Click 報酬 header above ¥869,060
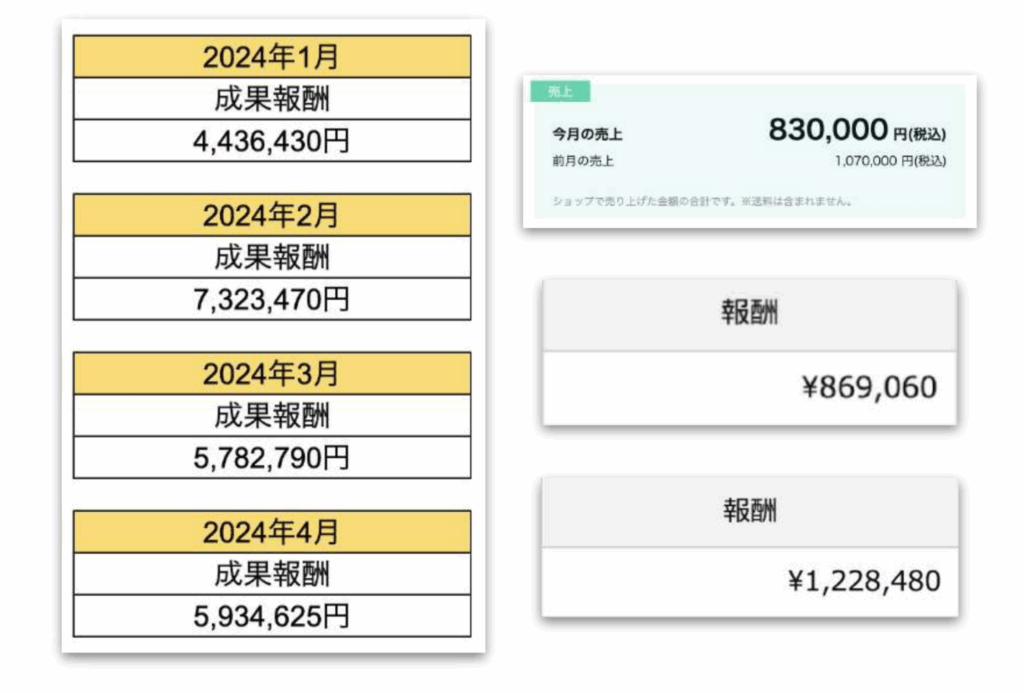This screenshot has width=1024, height=693. [x=750, y=314]
